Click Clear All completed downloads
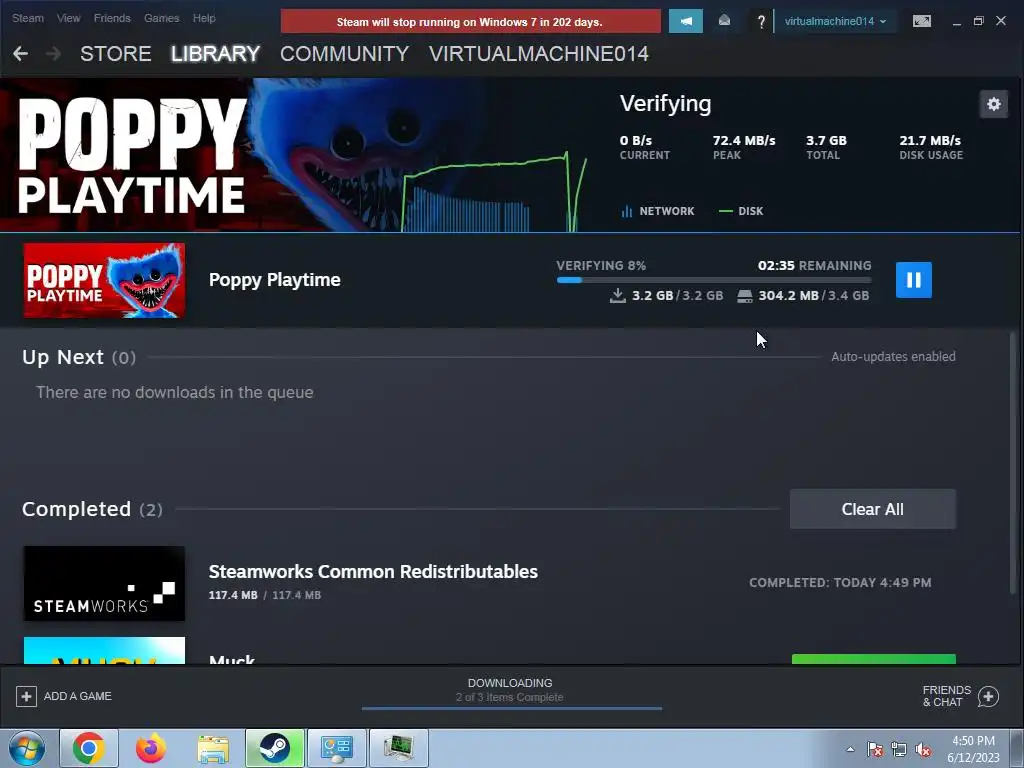This screenshot has width=1024, height=768. click(872, 509)
